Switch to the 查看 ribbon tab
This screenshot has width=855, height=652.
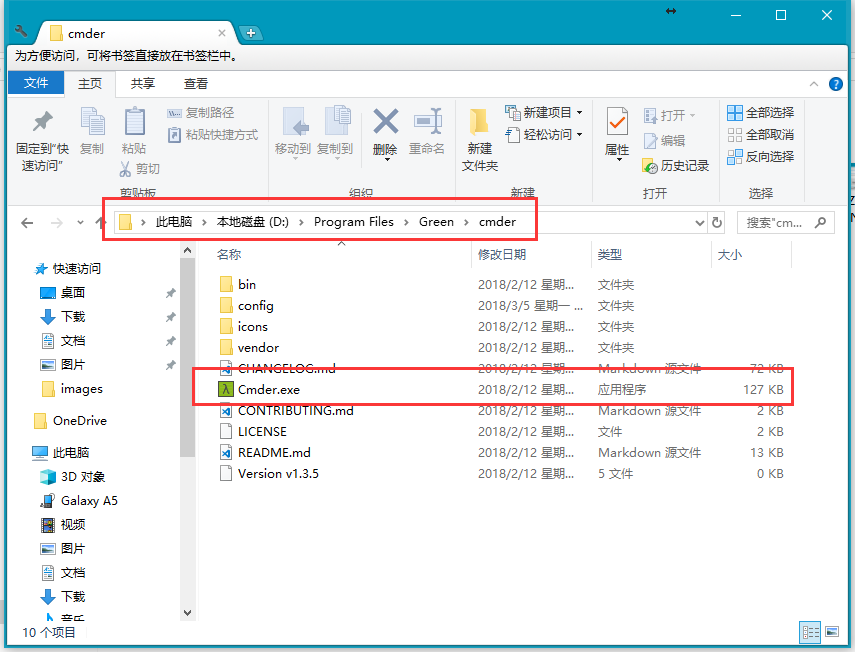point(196,83)
